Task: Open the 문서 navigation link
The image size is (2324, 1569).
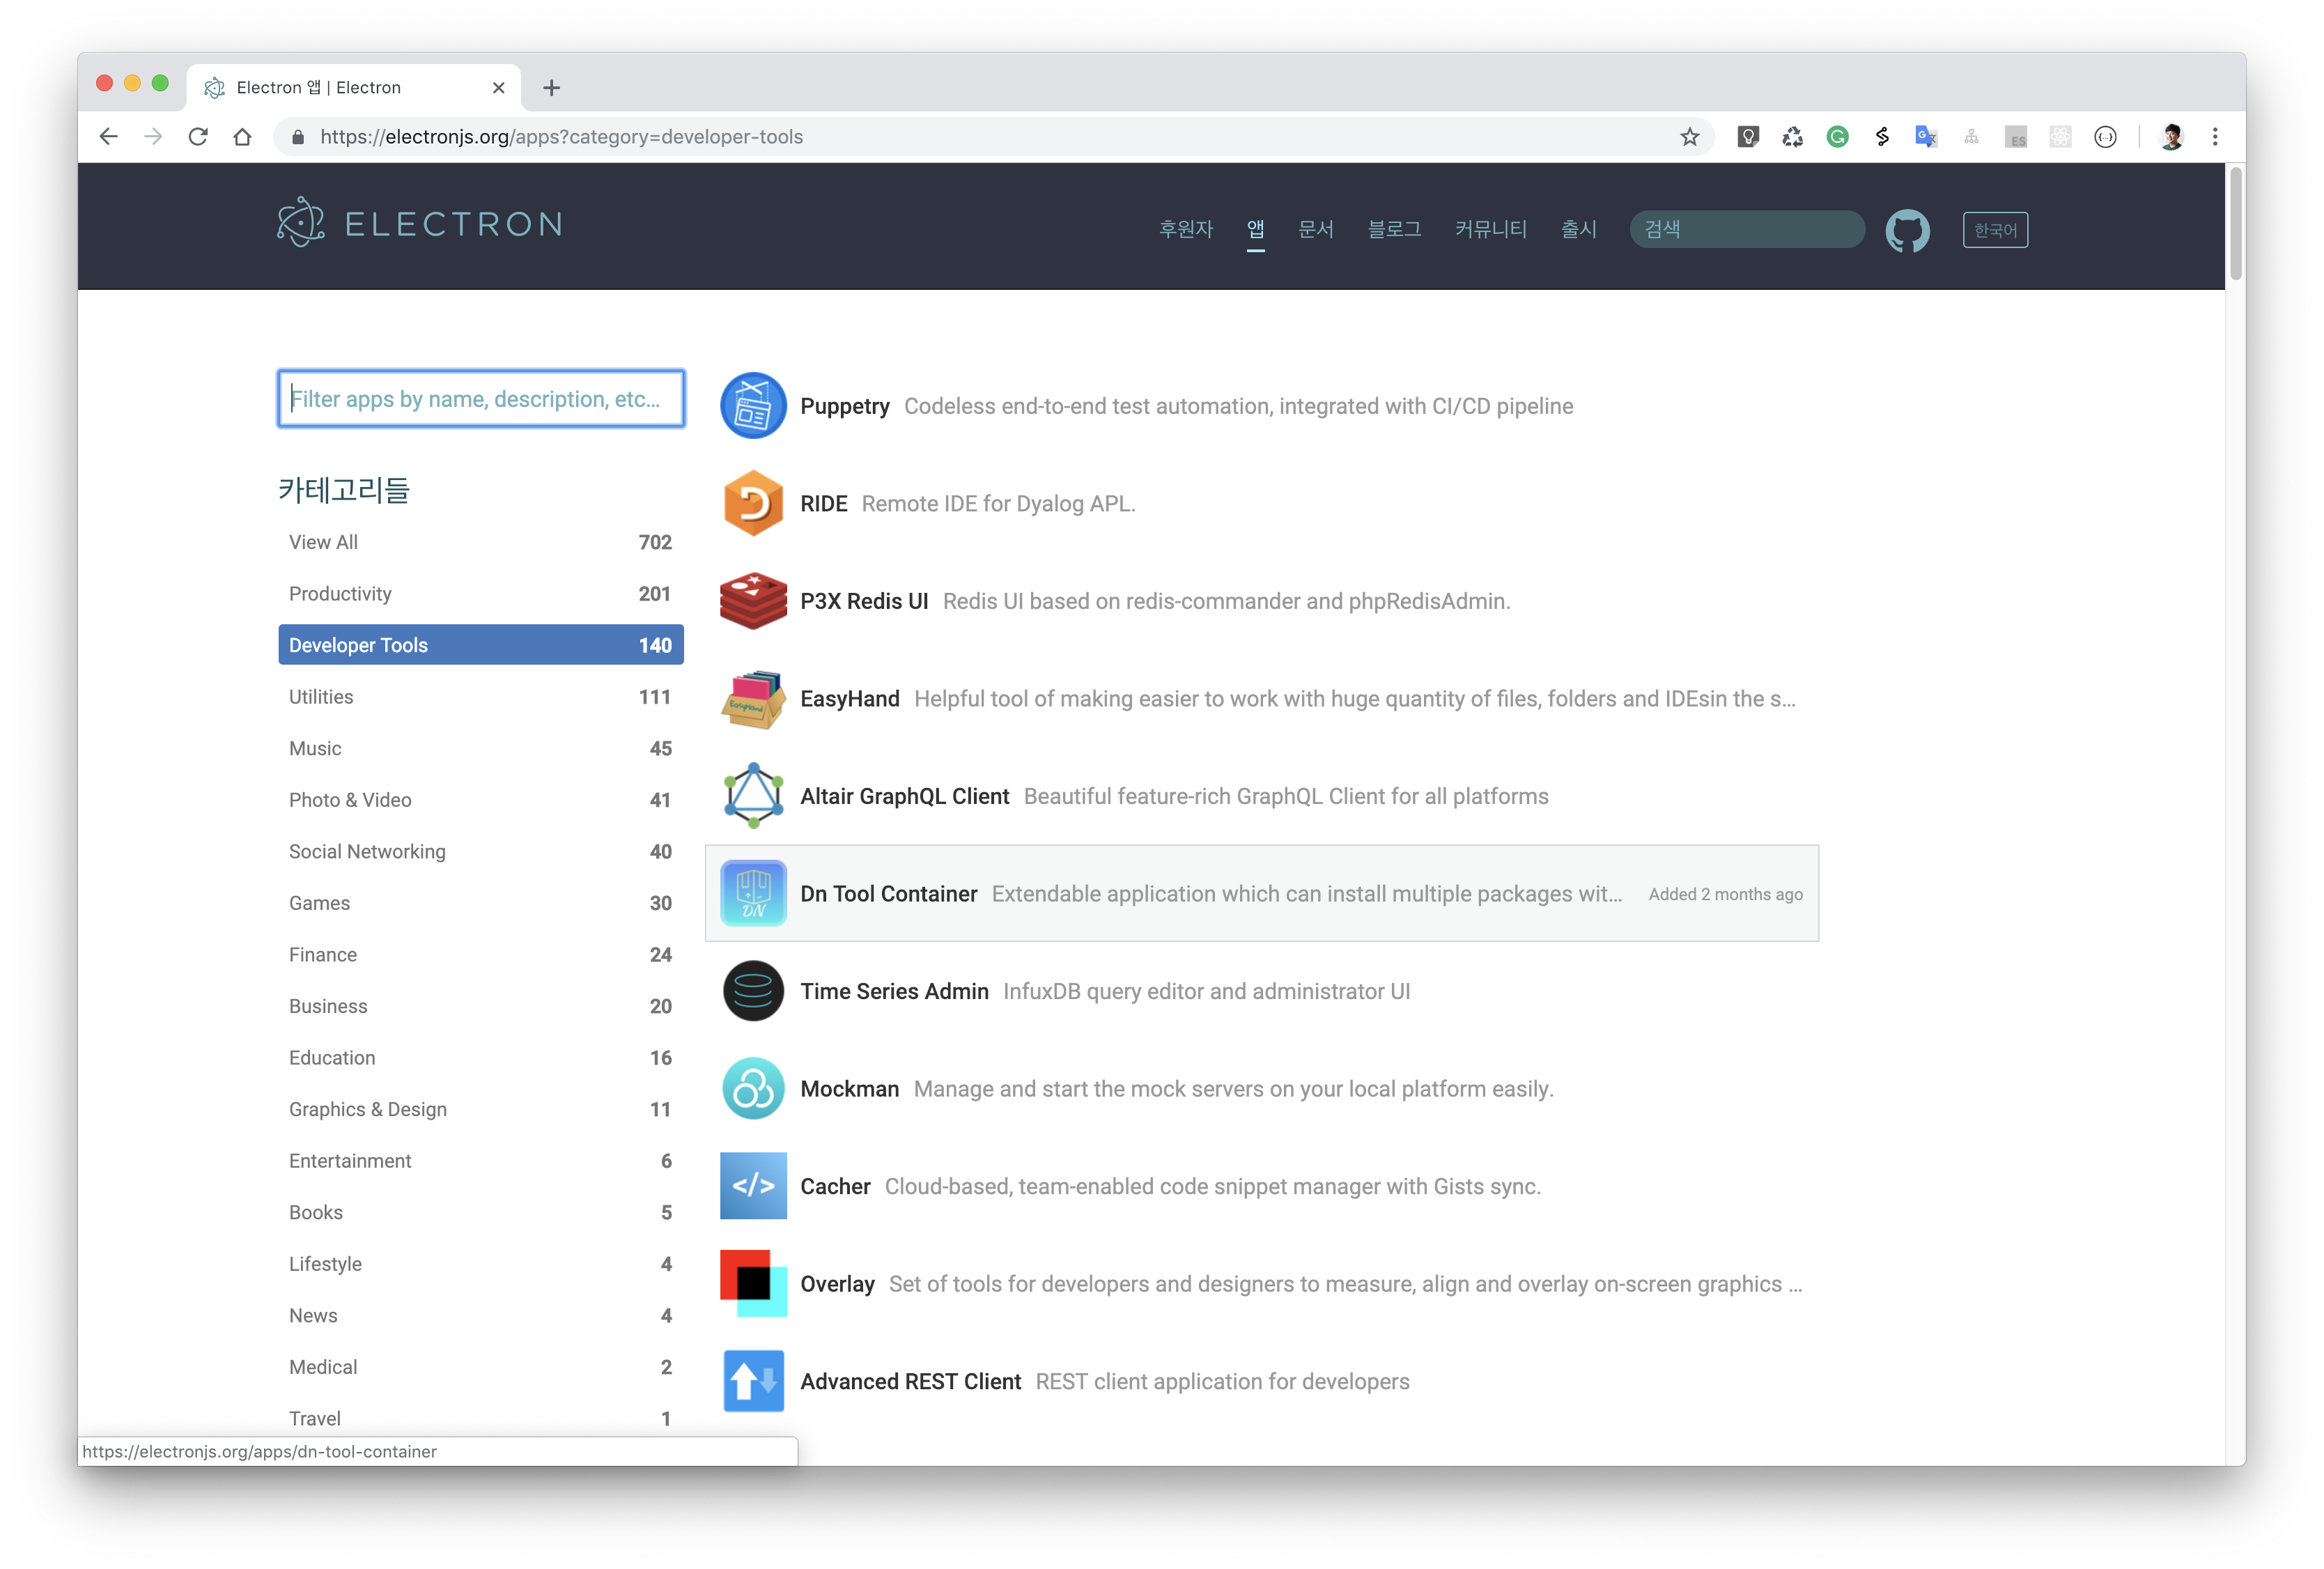Action: (1315, 229)
